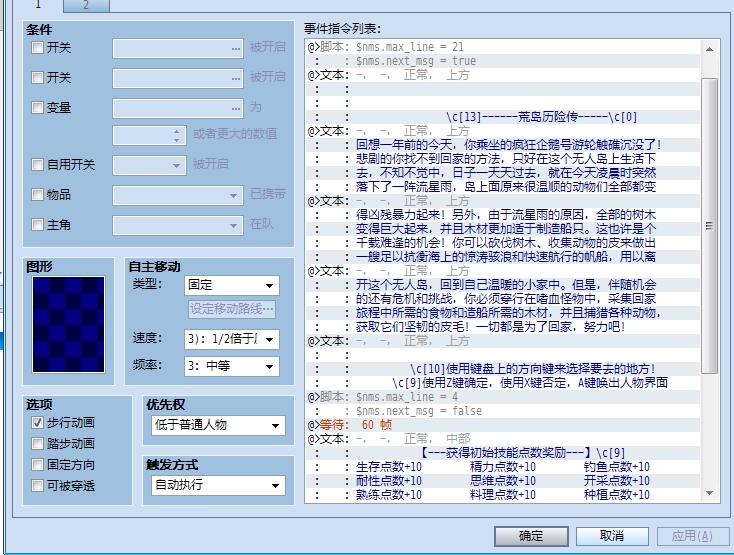Uncheck the 步行动画 option
Image resolution: width=734 pixels, height=555 pixels.
[x=37, y=423]
